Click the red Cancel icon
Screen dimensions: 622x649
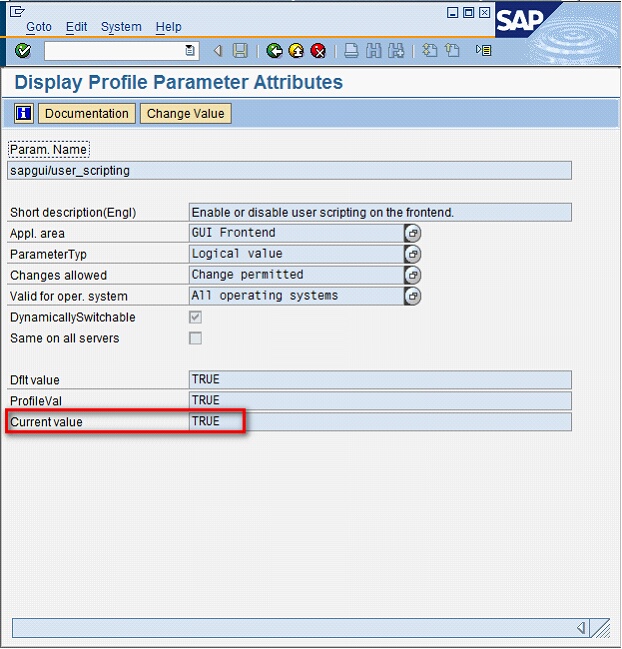coord(318,50)
